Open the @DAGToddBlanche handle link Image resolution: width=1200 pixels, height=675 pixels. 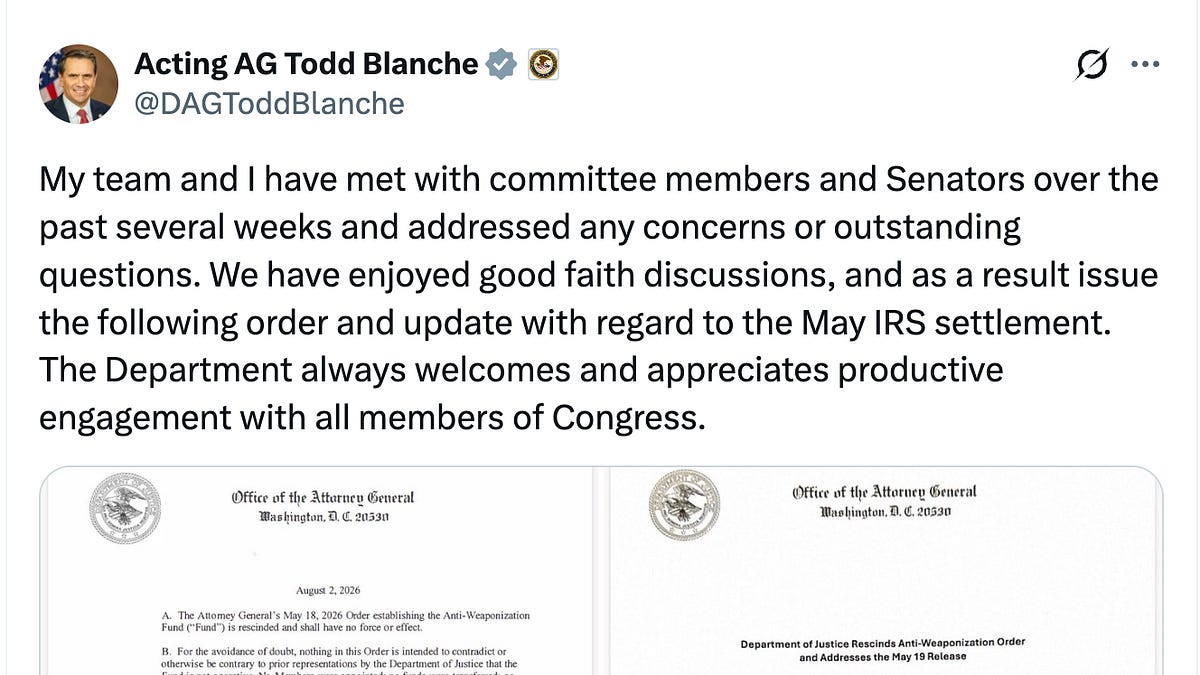(269, 103)
